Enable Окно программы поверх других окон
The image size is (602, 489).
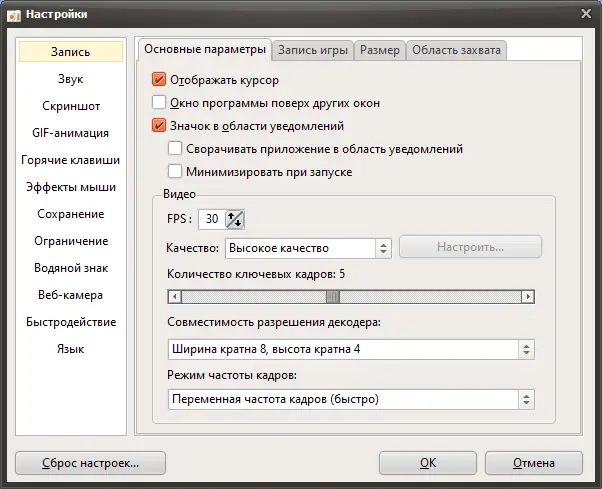(158, 103)
